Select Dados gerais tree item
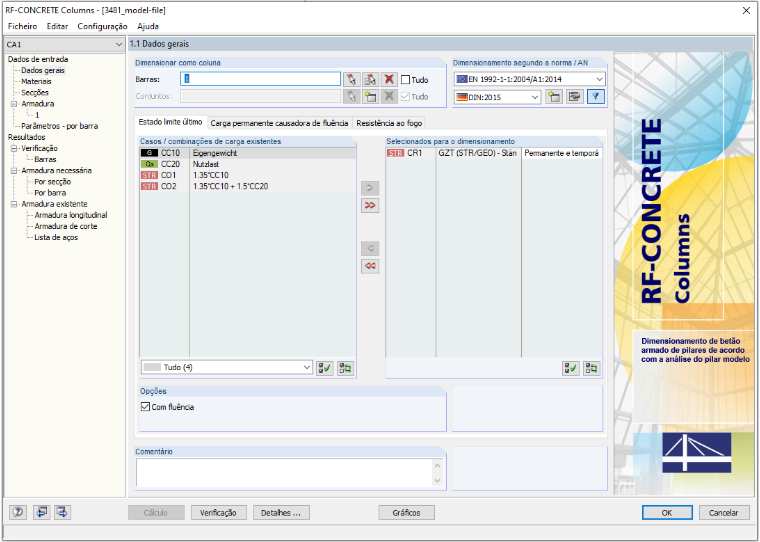Screen dimensions: 760x542 point(43,70)
